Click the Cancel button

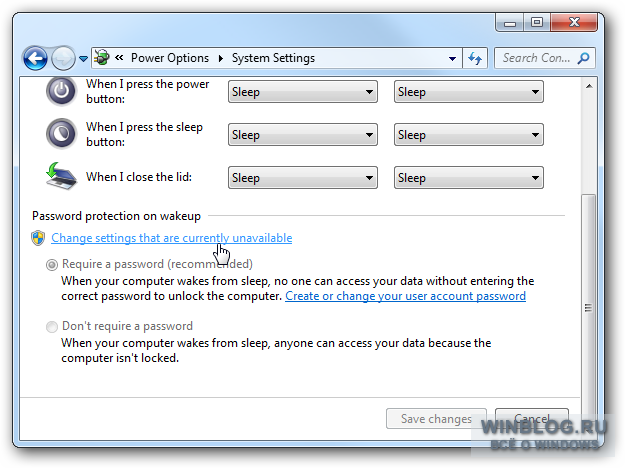point(531,419)
